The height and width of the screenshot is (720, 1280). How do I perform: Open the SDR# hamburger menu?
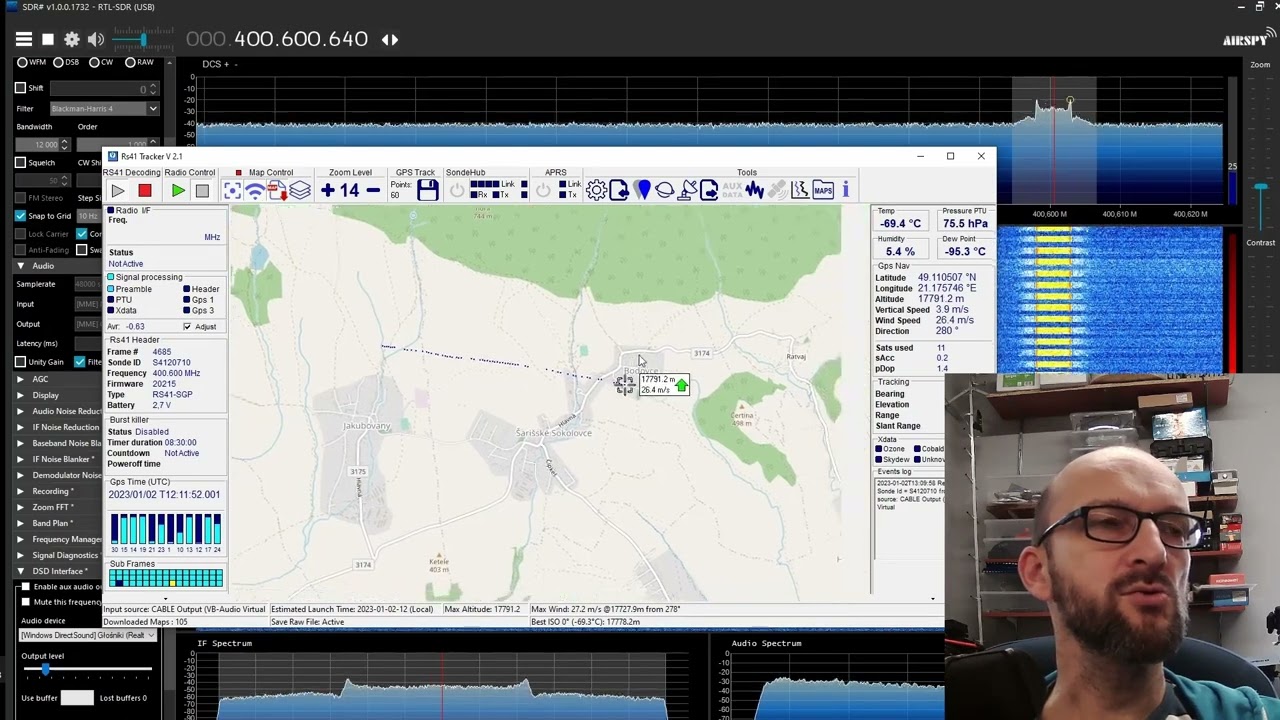click(23, 39)
